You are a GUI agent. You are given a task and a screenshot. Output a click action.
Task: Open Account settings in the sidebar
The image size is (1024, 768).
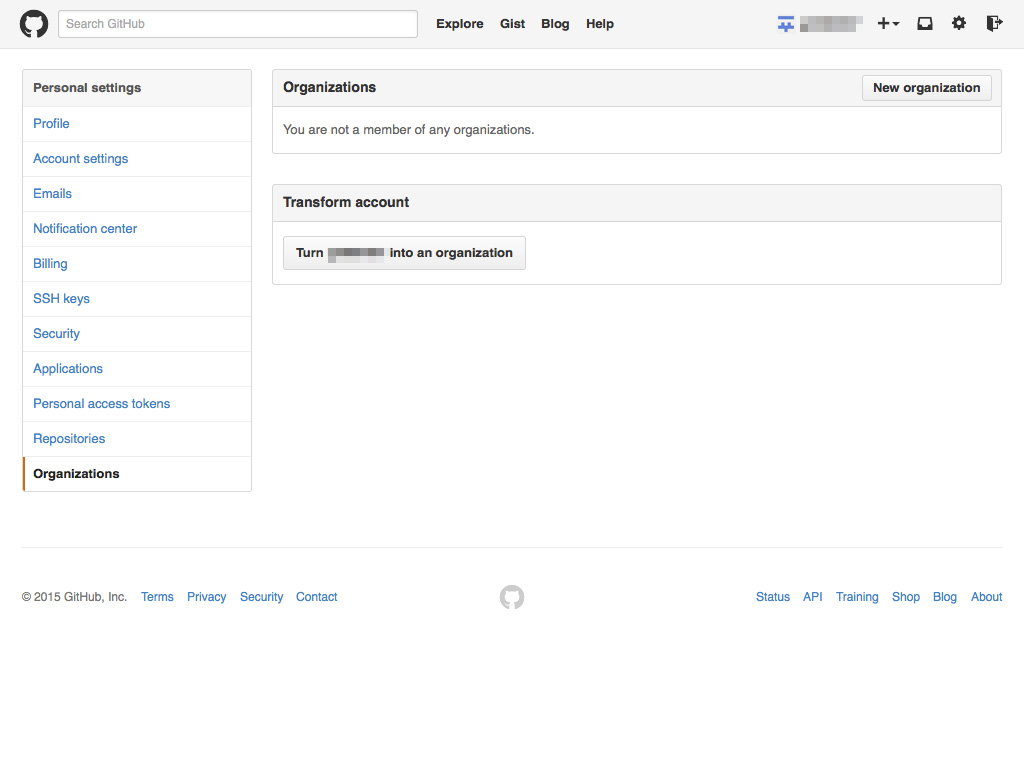[x=80, y=159]
